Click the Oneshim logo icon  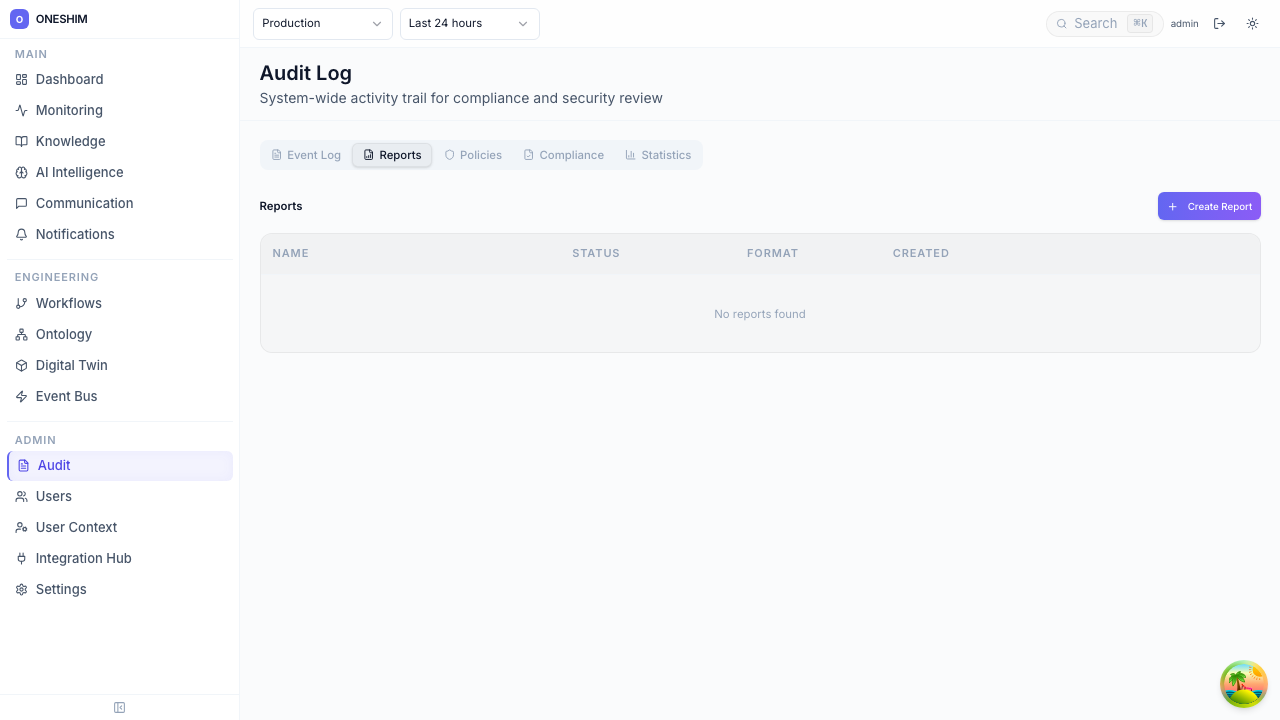[x=19, y=19]
